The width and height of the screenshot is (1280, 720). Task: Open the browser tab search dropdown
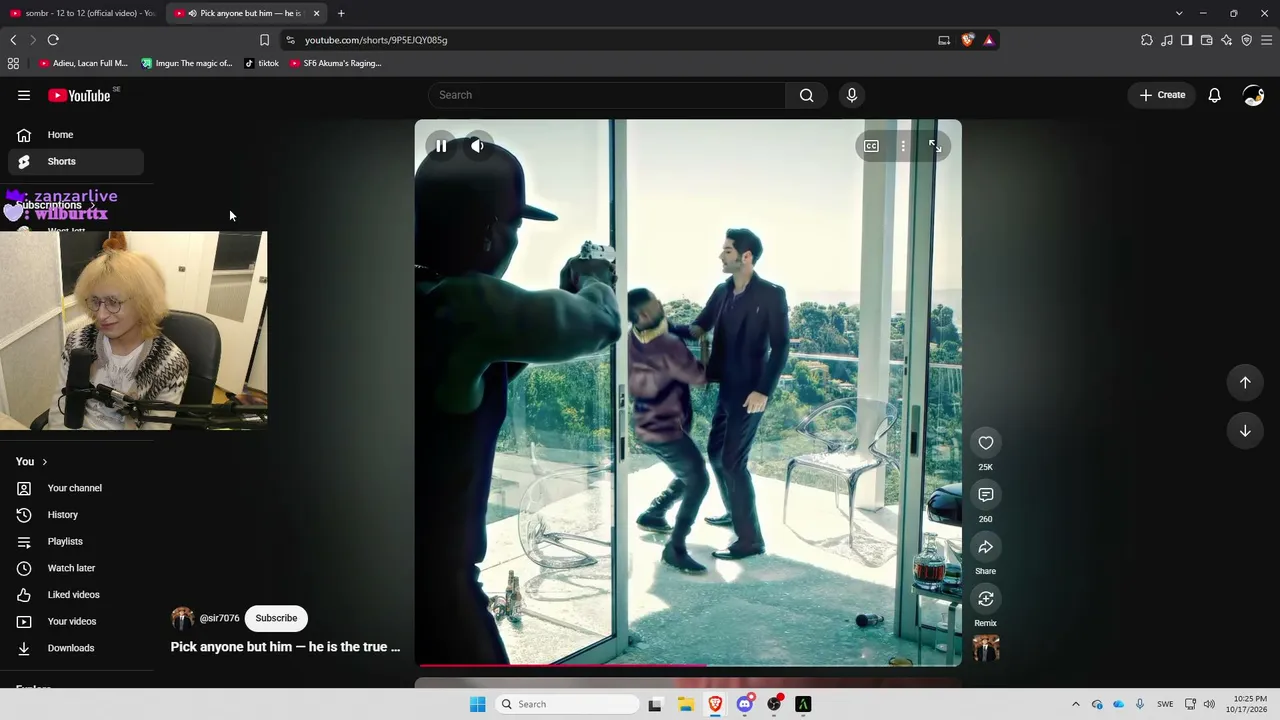click(x=1179, y=13)
